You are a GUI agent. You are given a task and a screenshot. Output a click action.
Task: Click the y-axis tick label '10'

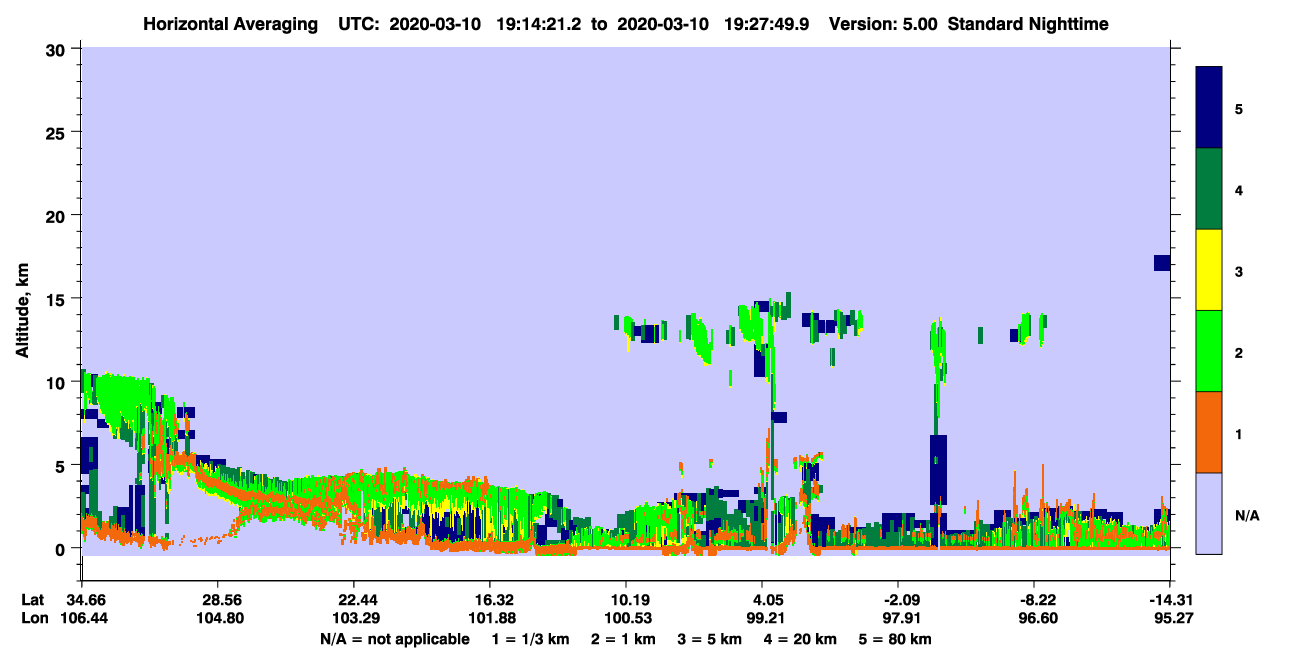coord(58,382)
